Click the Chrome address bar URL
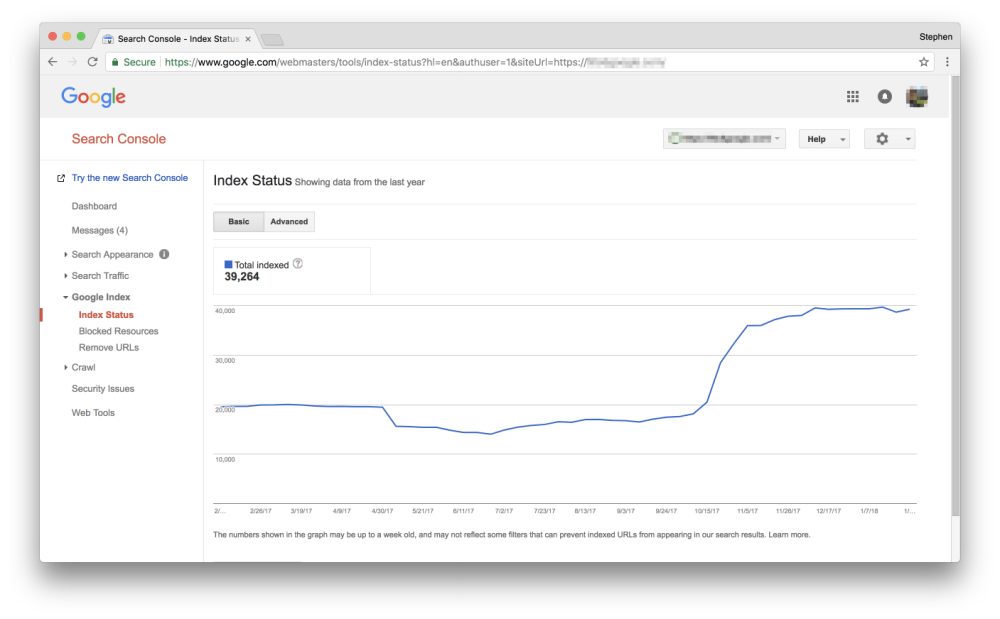The image size is (1000, 619). (x=400, y=62)
